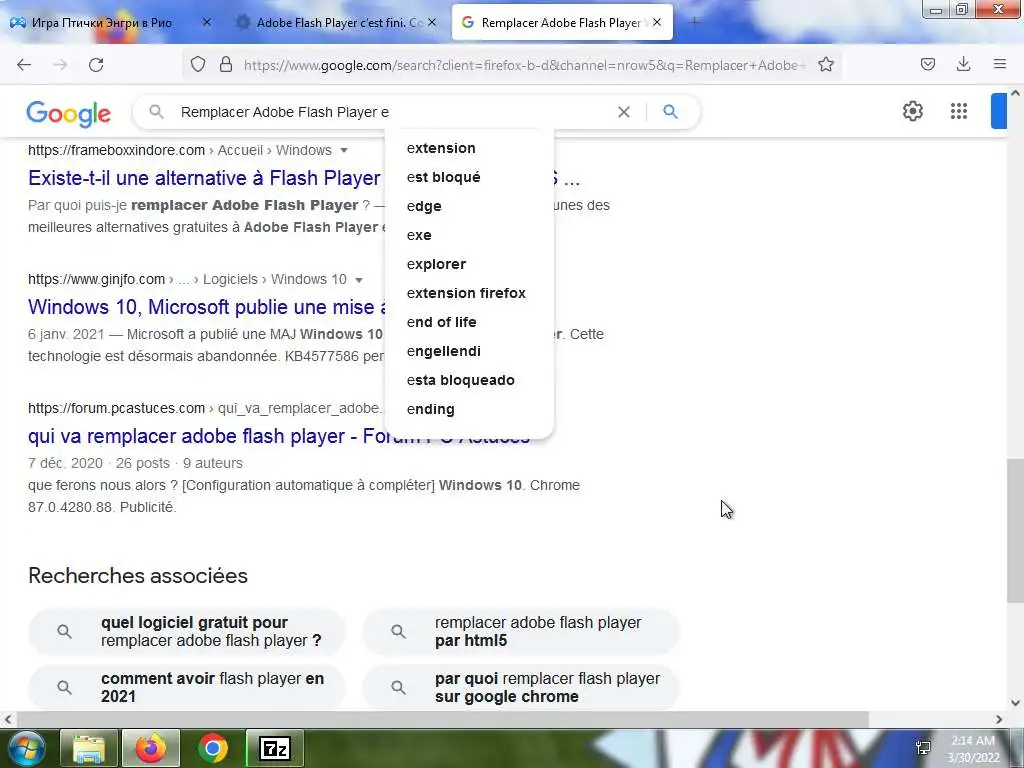1024x768 pixels.
Task: Open 'Existe-t-il une alternative à Flash Player' result
Action: 204,178
